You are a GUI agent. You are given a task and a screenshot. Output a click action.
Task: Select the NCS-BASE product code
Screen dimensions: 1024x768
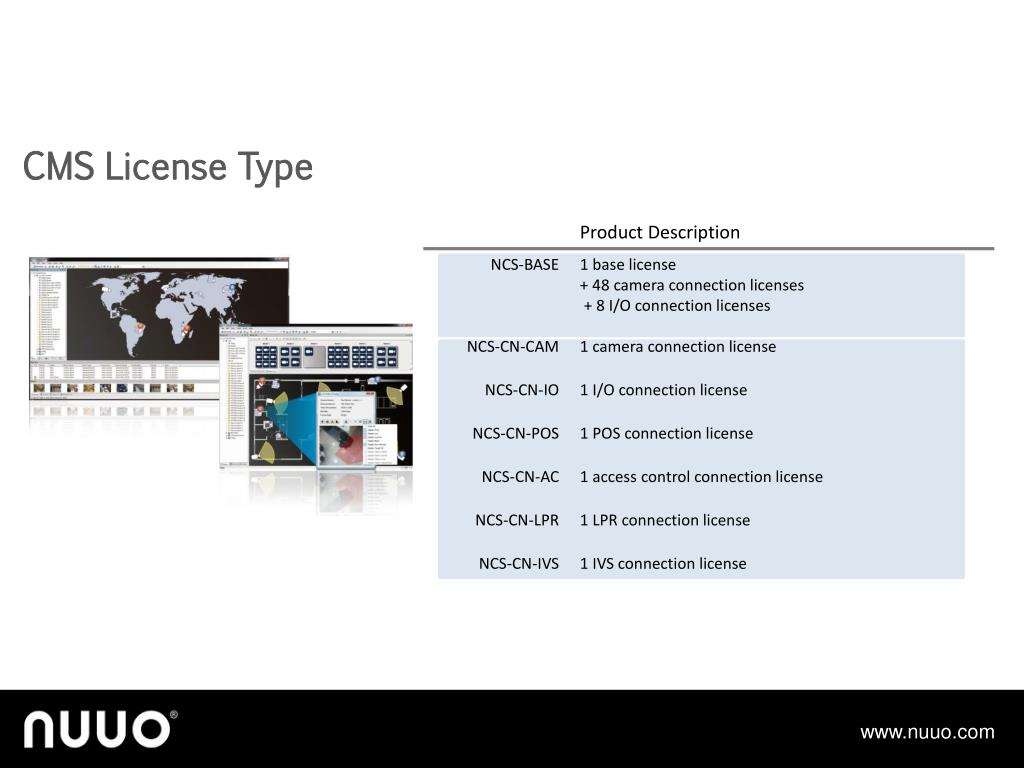tap(524, 264)
